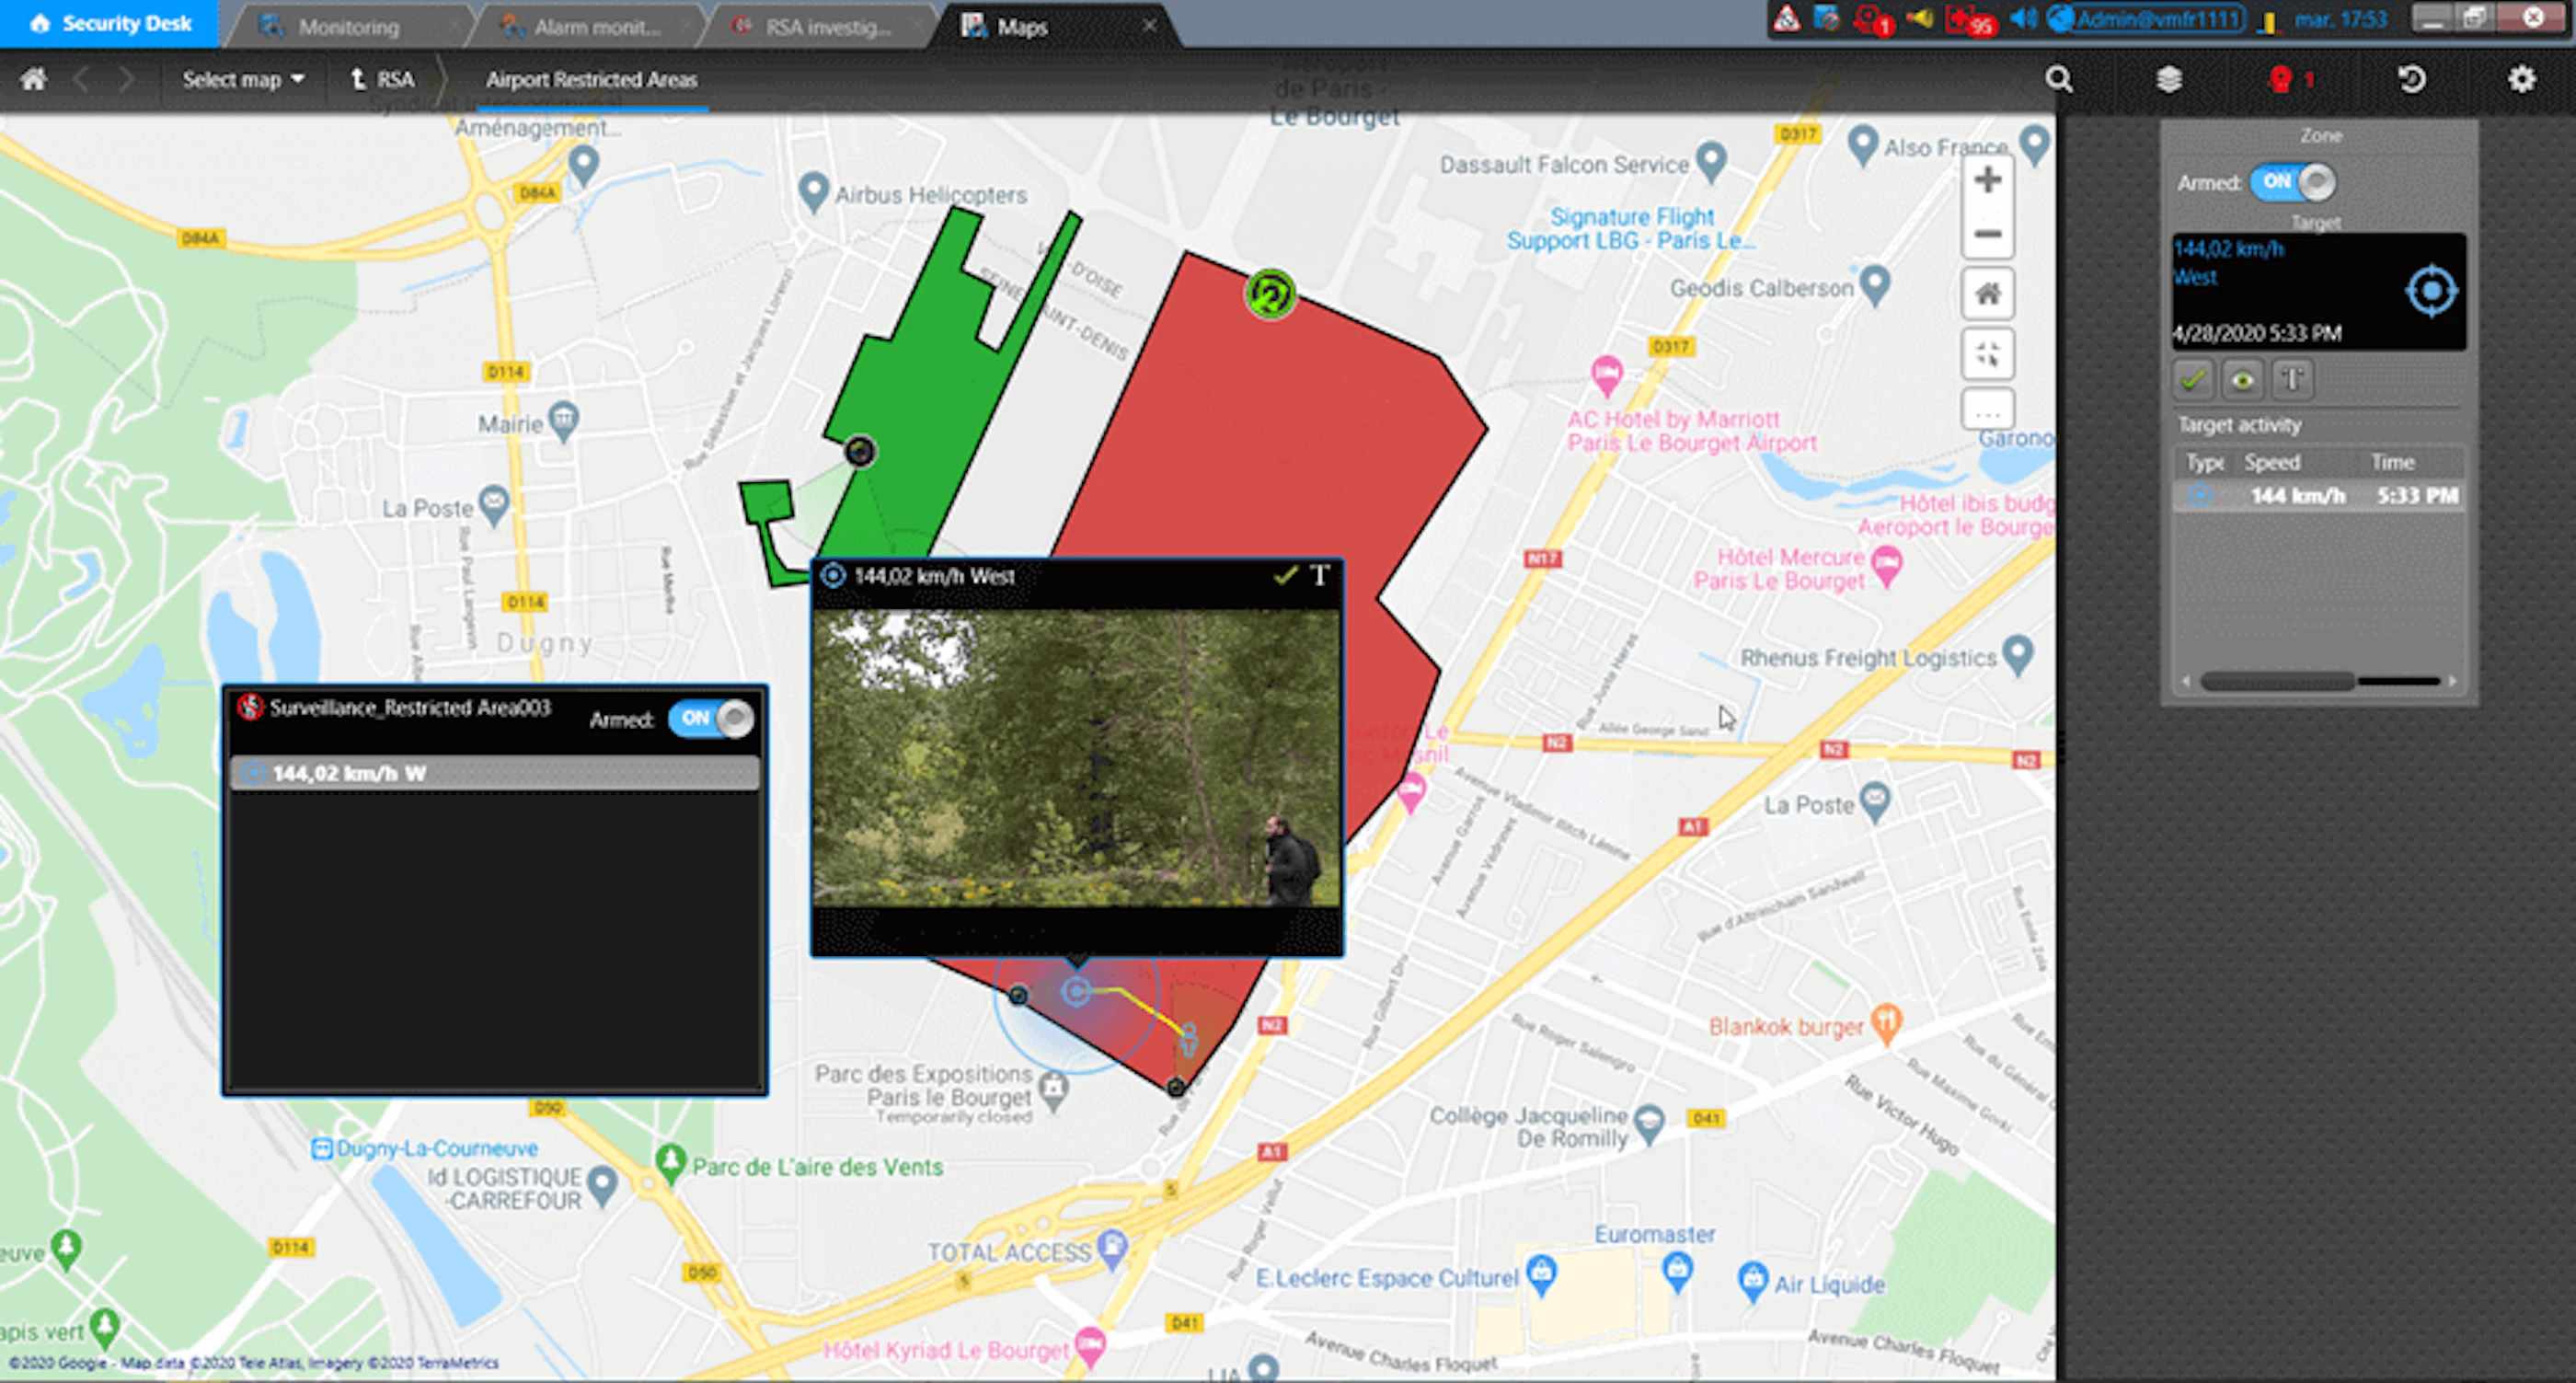Click the eye monitor icon under the Target panel

coord(2243,379)
